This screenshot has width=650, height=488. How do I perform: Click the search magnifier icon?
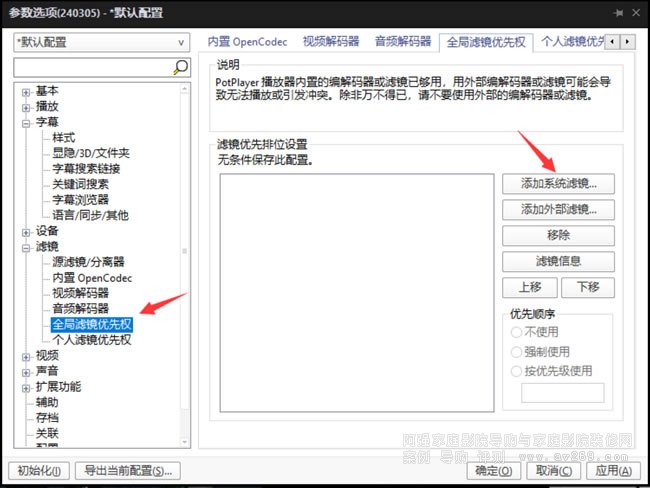180,68
